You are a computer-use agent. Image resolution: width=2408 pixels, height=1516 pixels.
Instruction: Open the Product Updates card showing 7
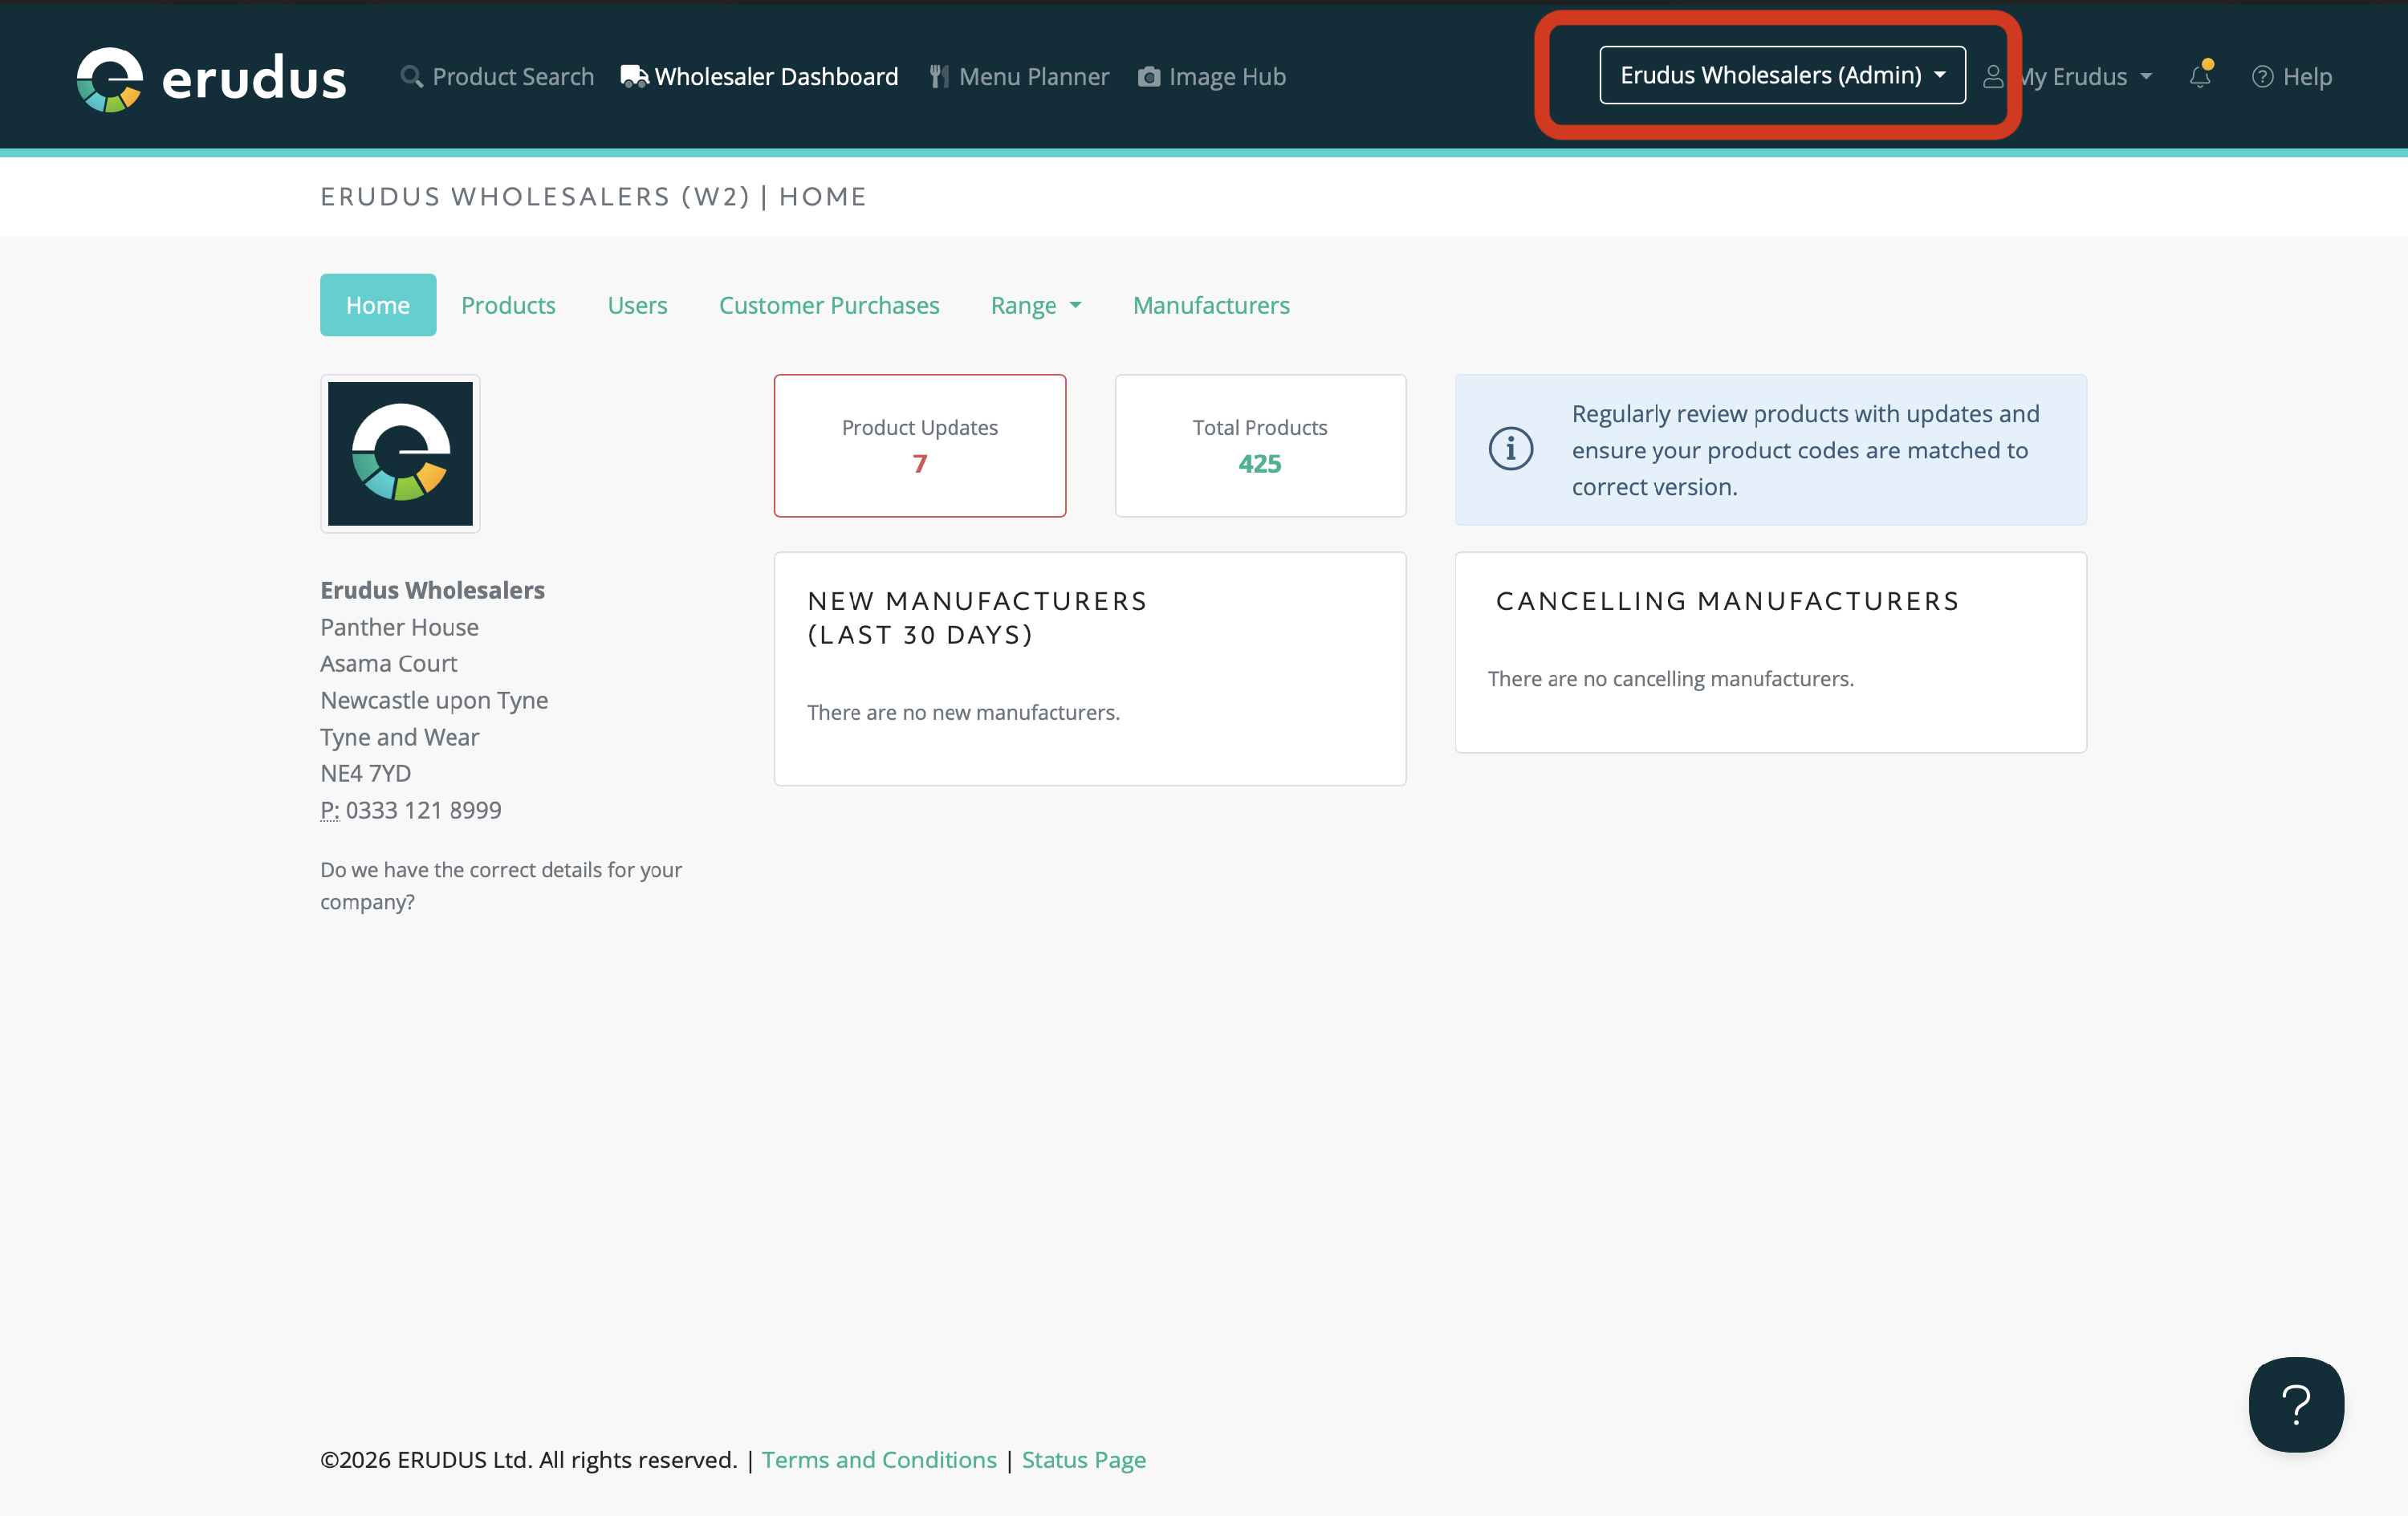click(919, 446)
